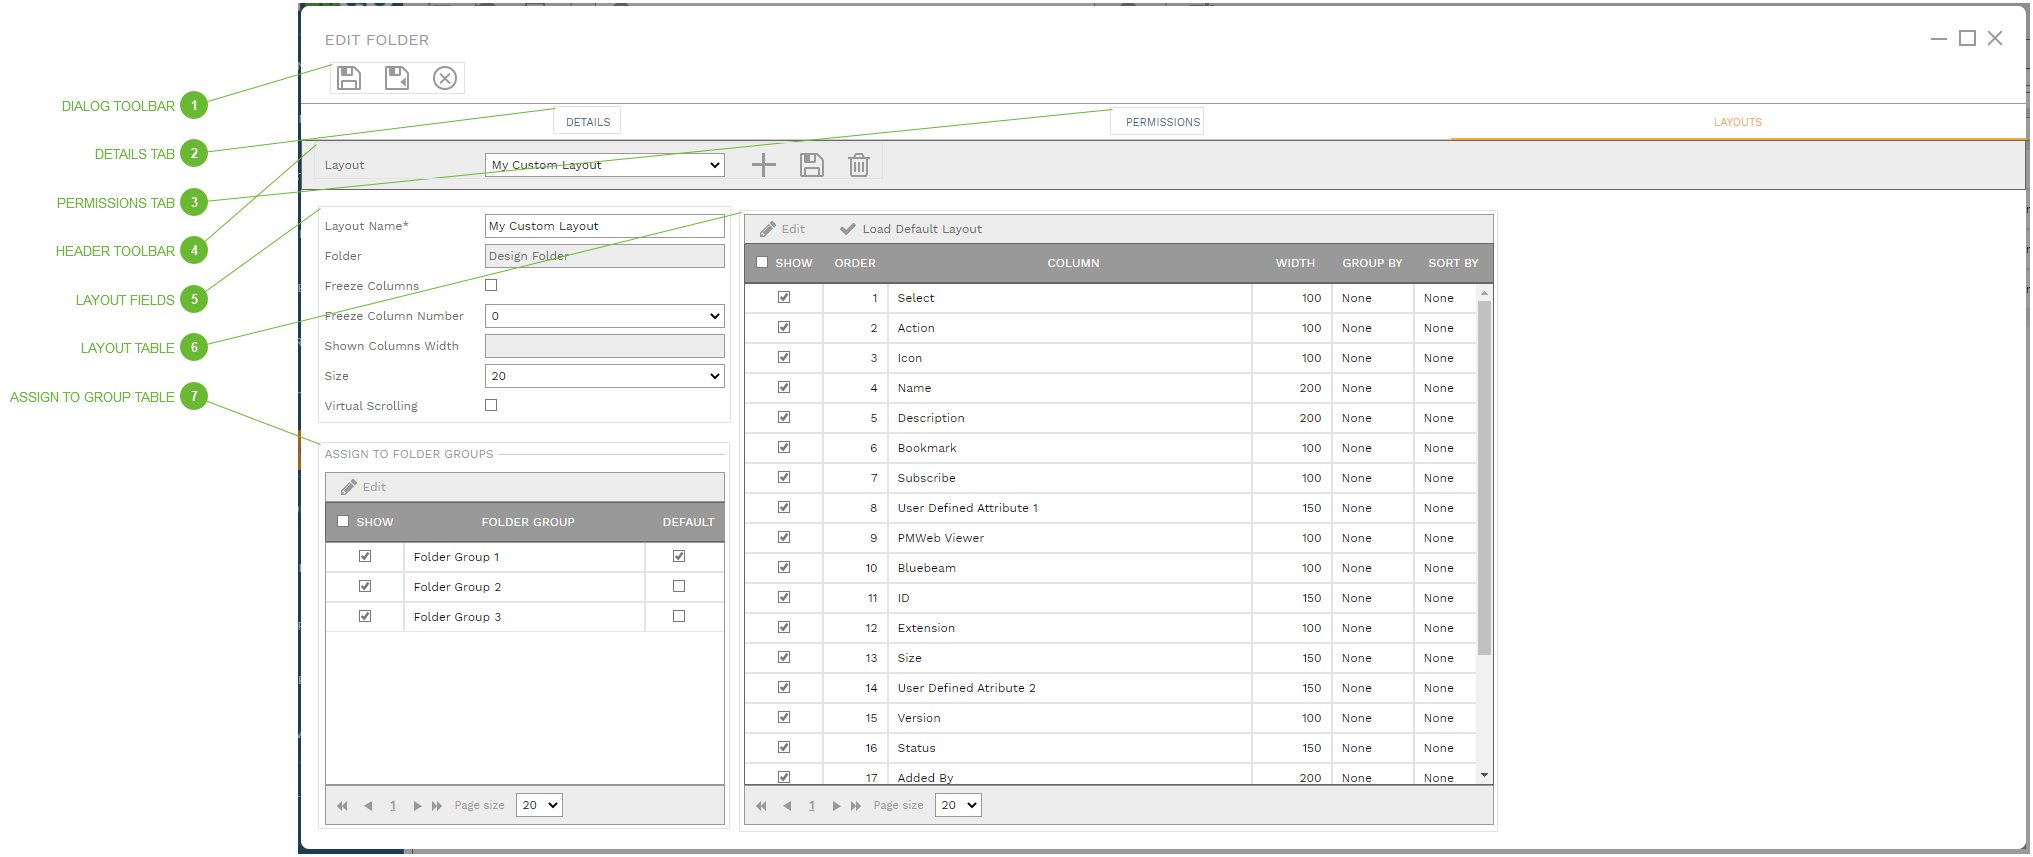Viewport: 2033px width, 857px height.
Task: Save the layout using header toolbar disk icon
Action: [x=812, y=165]
